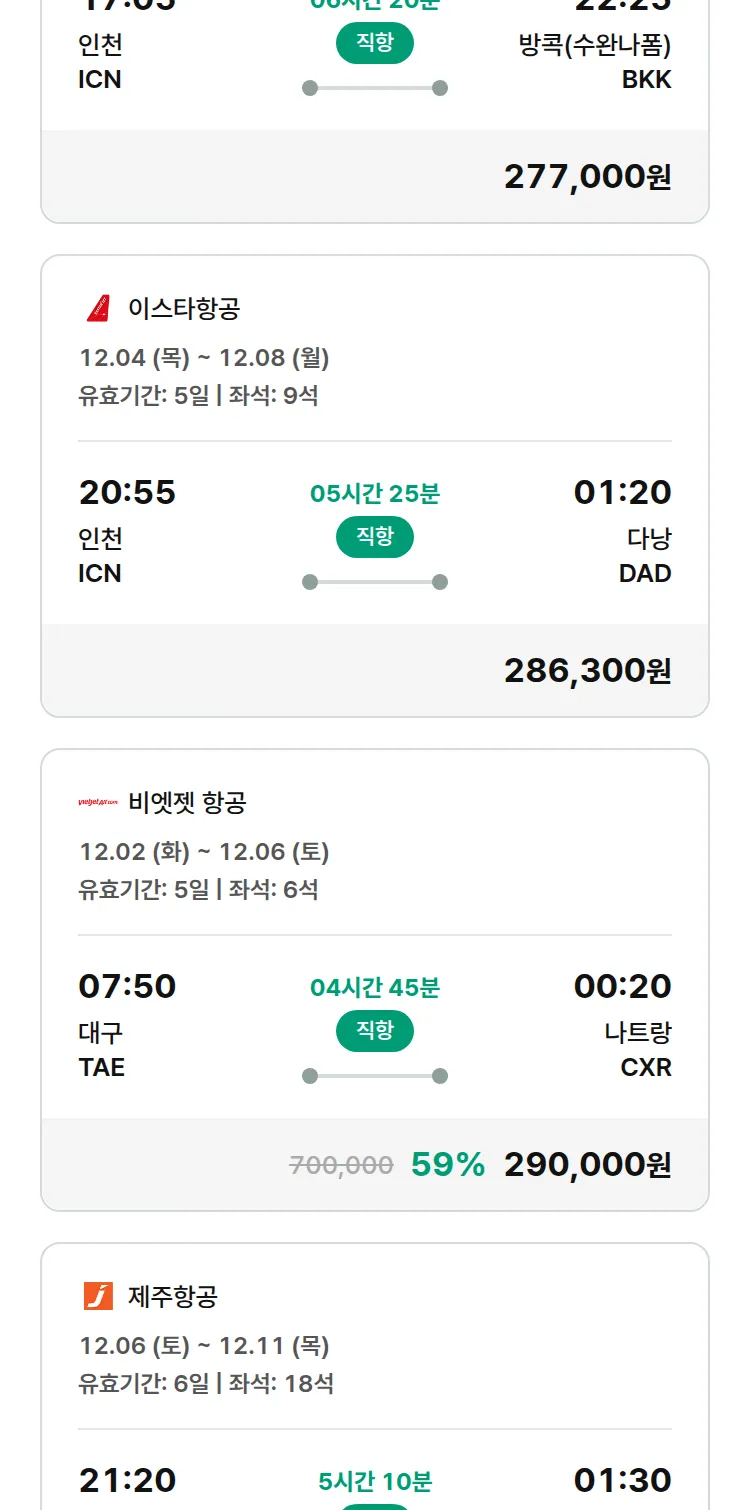Viewport: 750px width, 1510px height.
Task: Click the route line on the Nha Trang flight
Action: tap(375, 1076)
